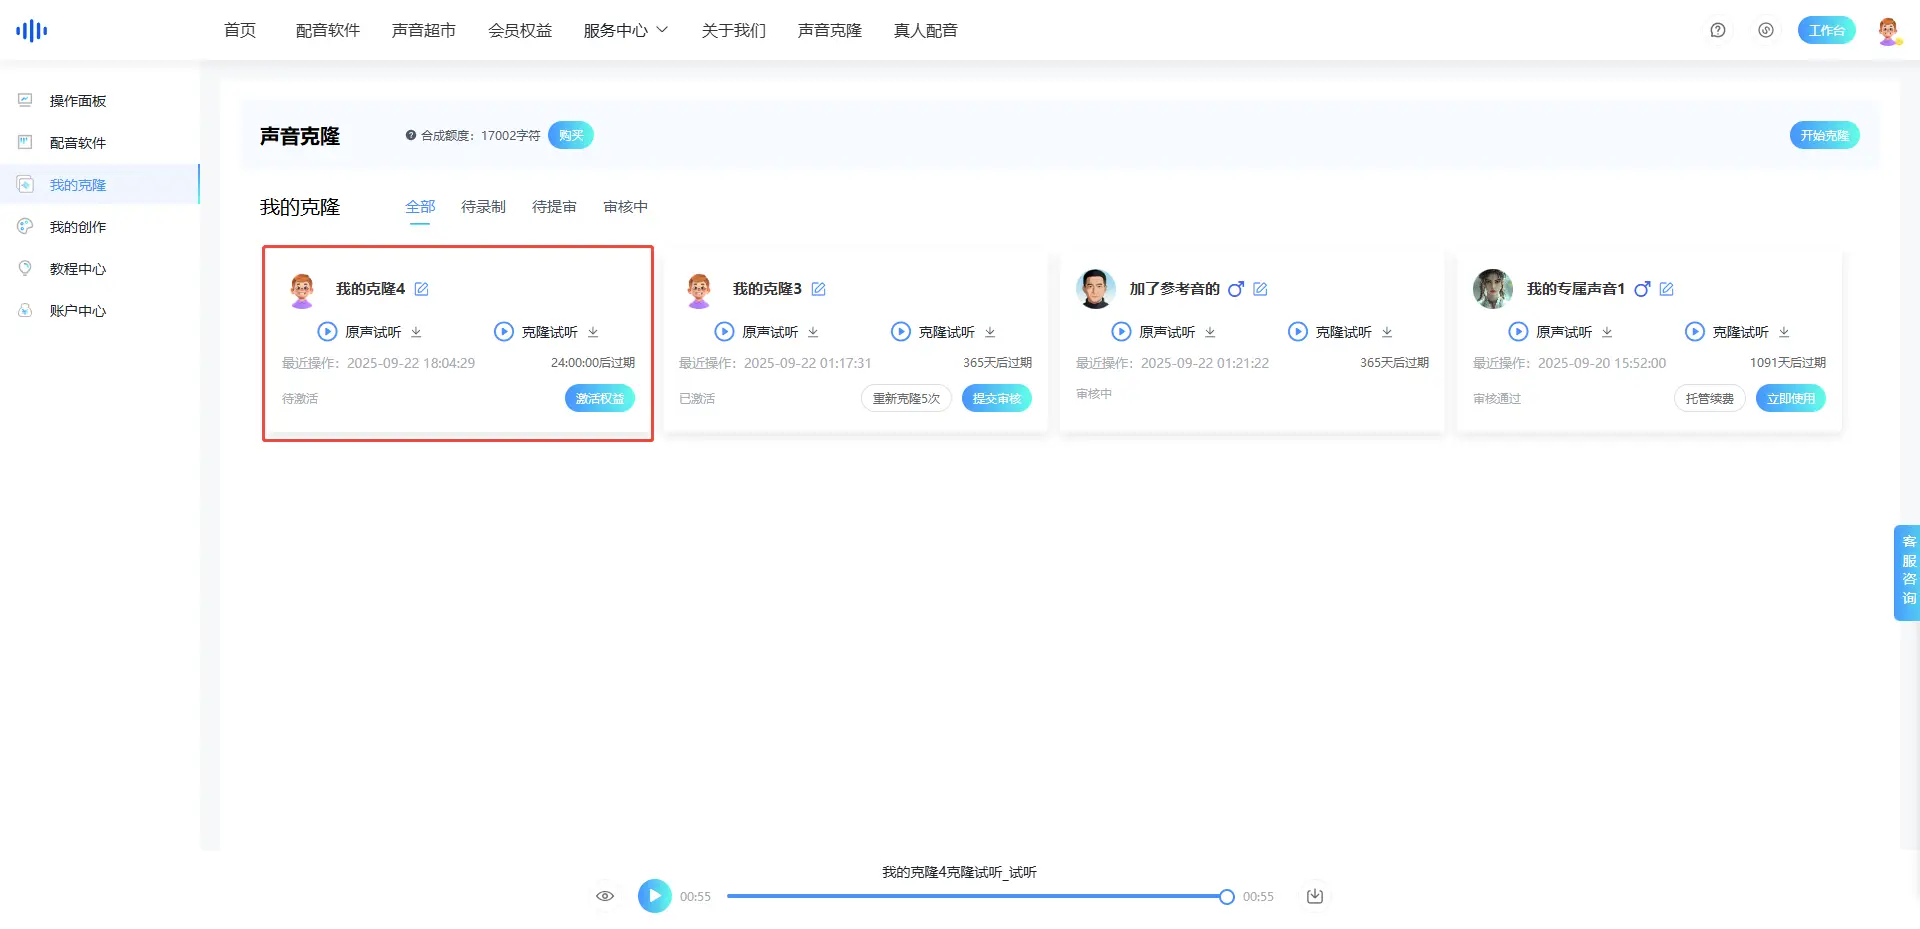This screenshot has height=929, width=1920.
Task: Click the edit icon beside 我的专属声音1
Action: (x=1666, y=289)
